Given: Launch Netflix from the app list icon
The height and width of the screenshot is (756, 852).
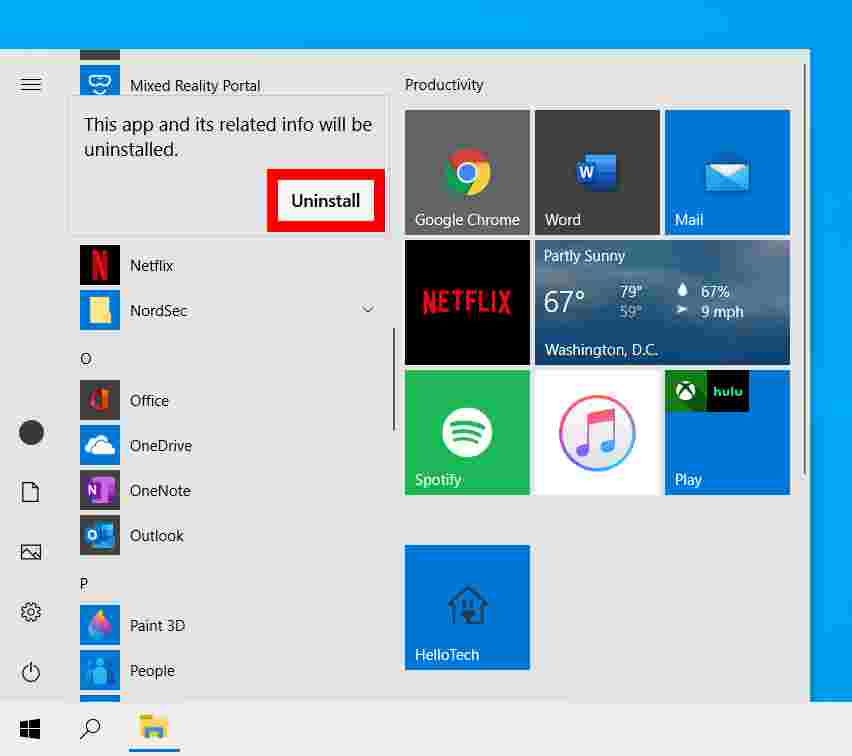Looking at the screenshot, I should click(100, 265).
